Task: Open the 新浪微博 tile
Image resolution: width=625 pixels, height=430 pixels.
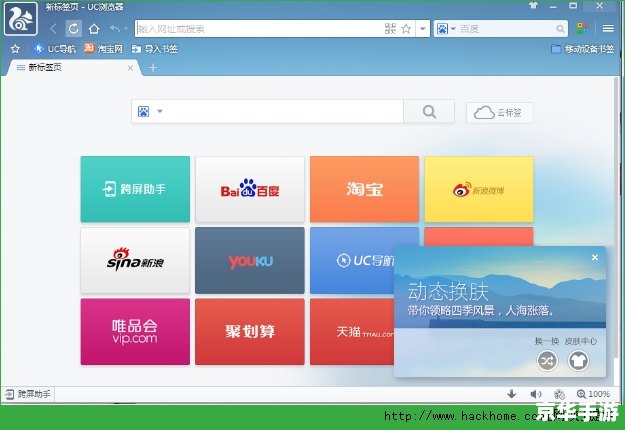Action: point(479,189)
